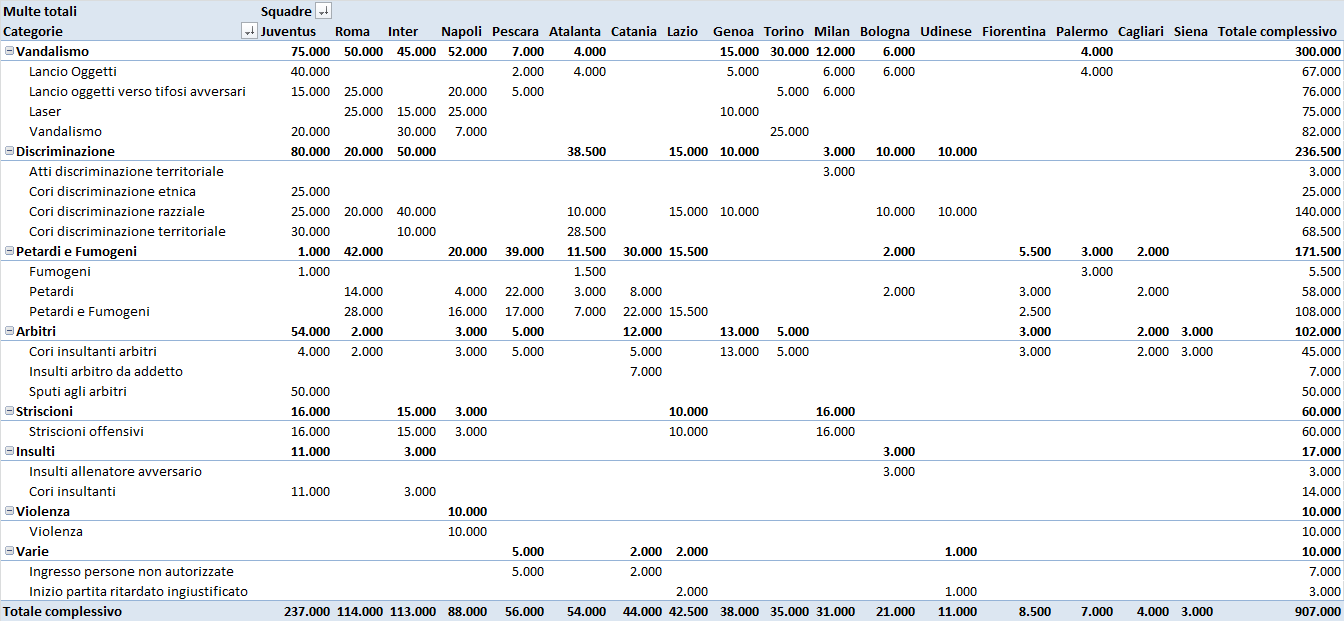
Task: Select the Totale complessivo bottom row label
Action: (62, 611)
